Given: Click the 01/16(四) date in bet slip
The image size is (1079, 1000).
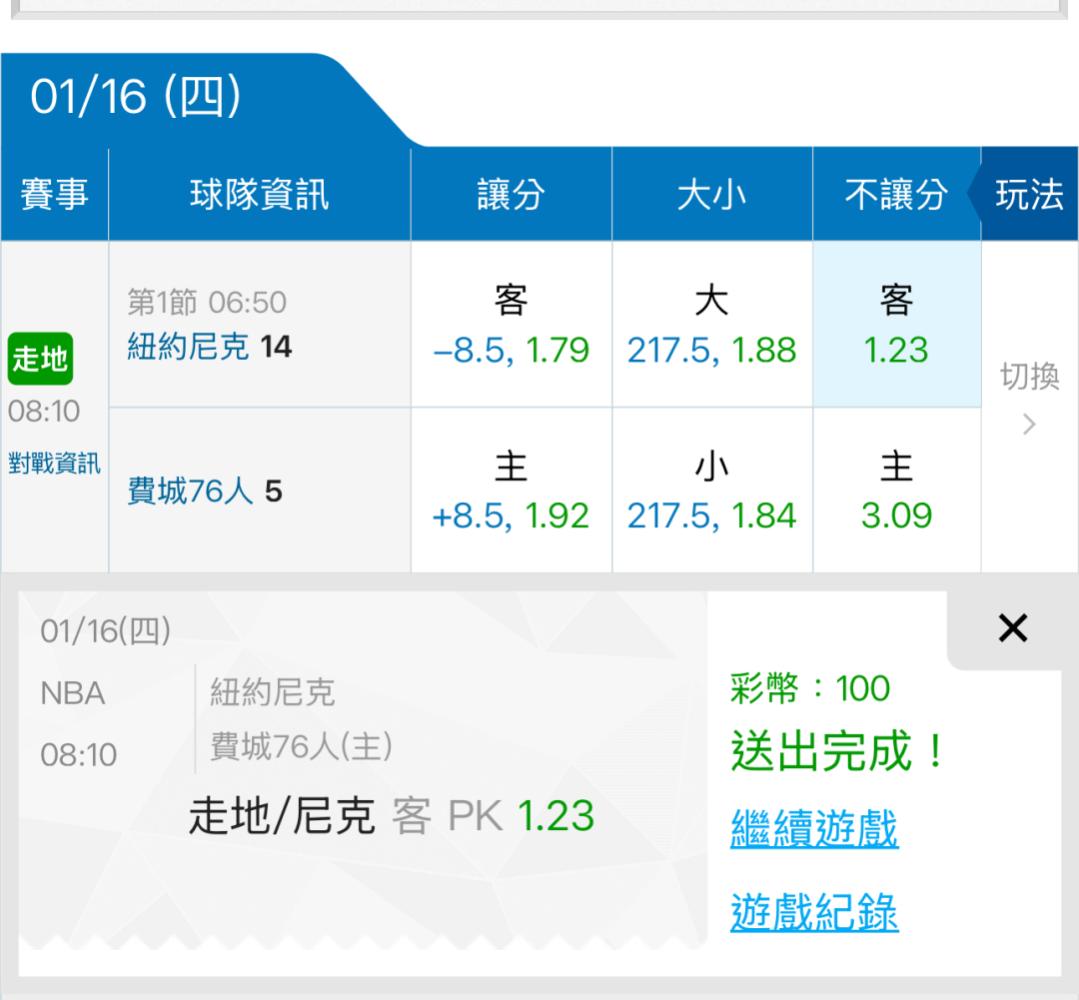Looking at the screenshot, I should 105,631.
